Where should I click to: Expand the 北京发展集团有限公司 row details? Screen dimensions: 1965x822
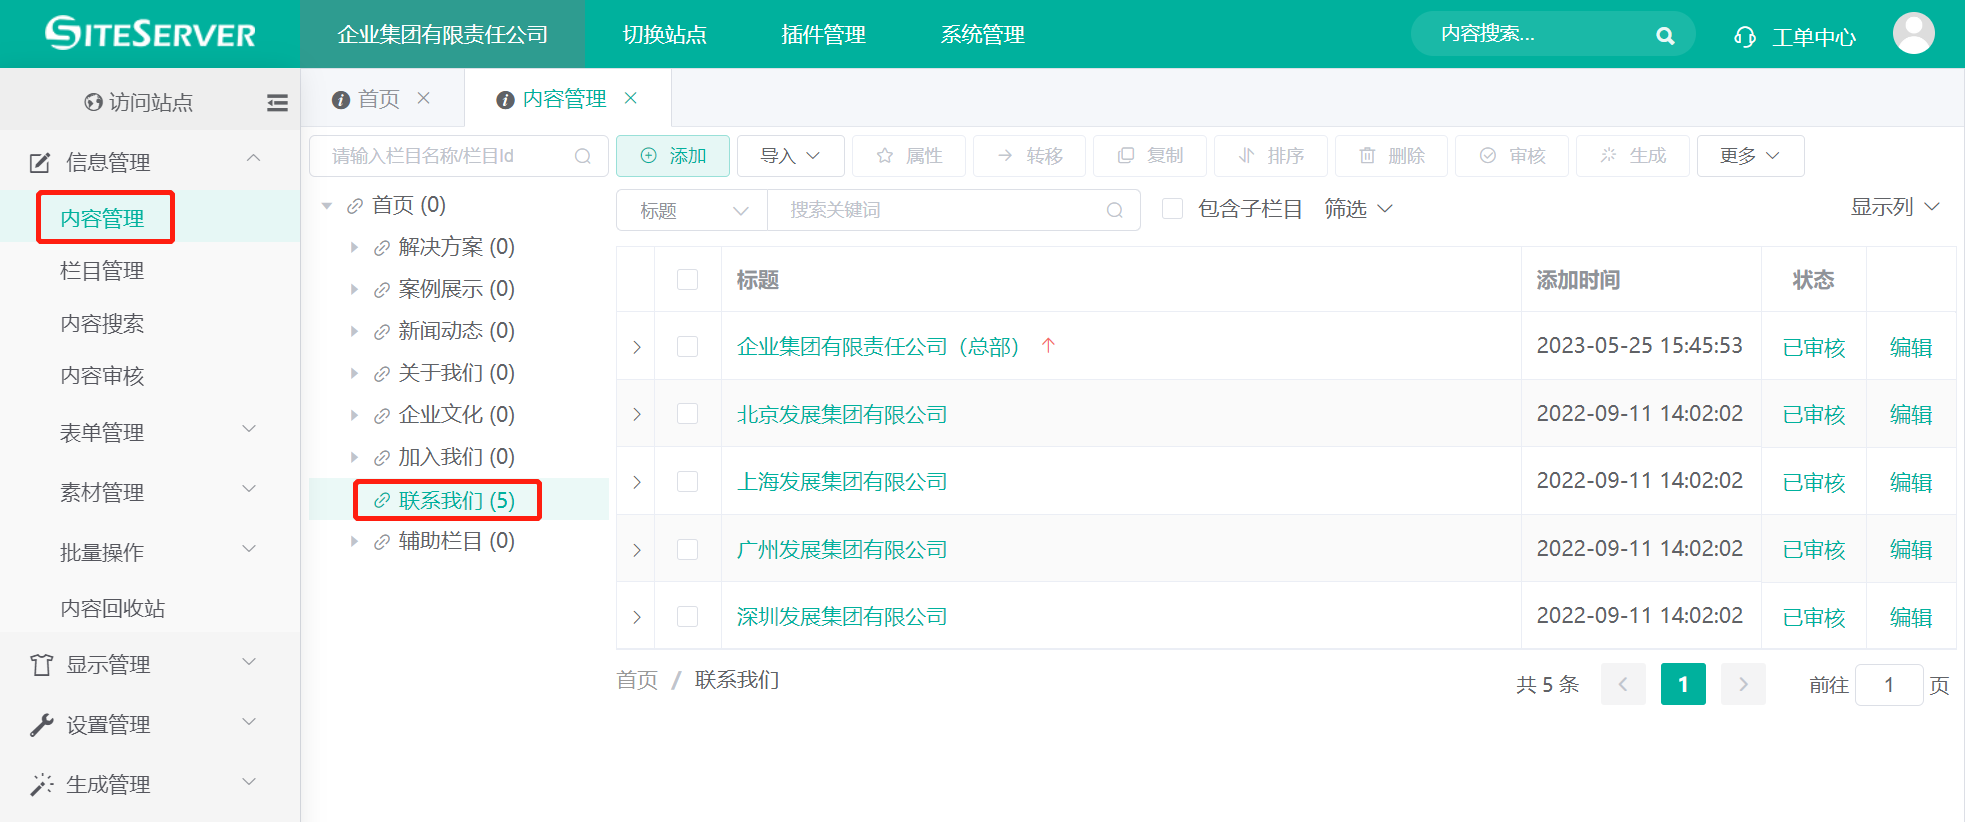[x=636, y=414]
